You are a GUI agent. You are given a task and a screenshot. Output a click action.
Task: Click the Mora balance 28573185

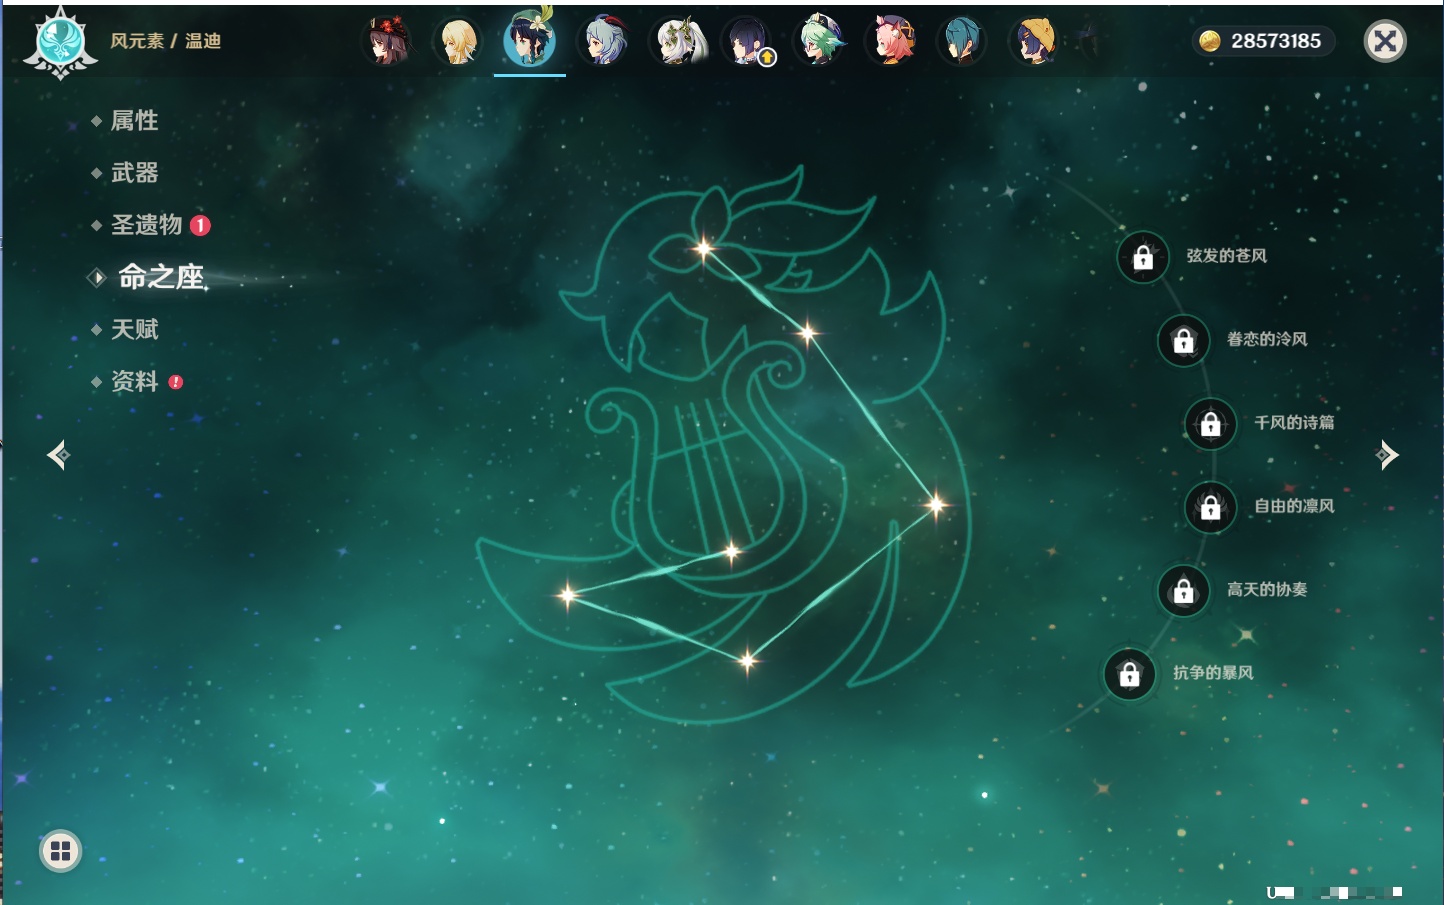[x=1264, y=41]
